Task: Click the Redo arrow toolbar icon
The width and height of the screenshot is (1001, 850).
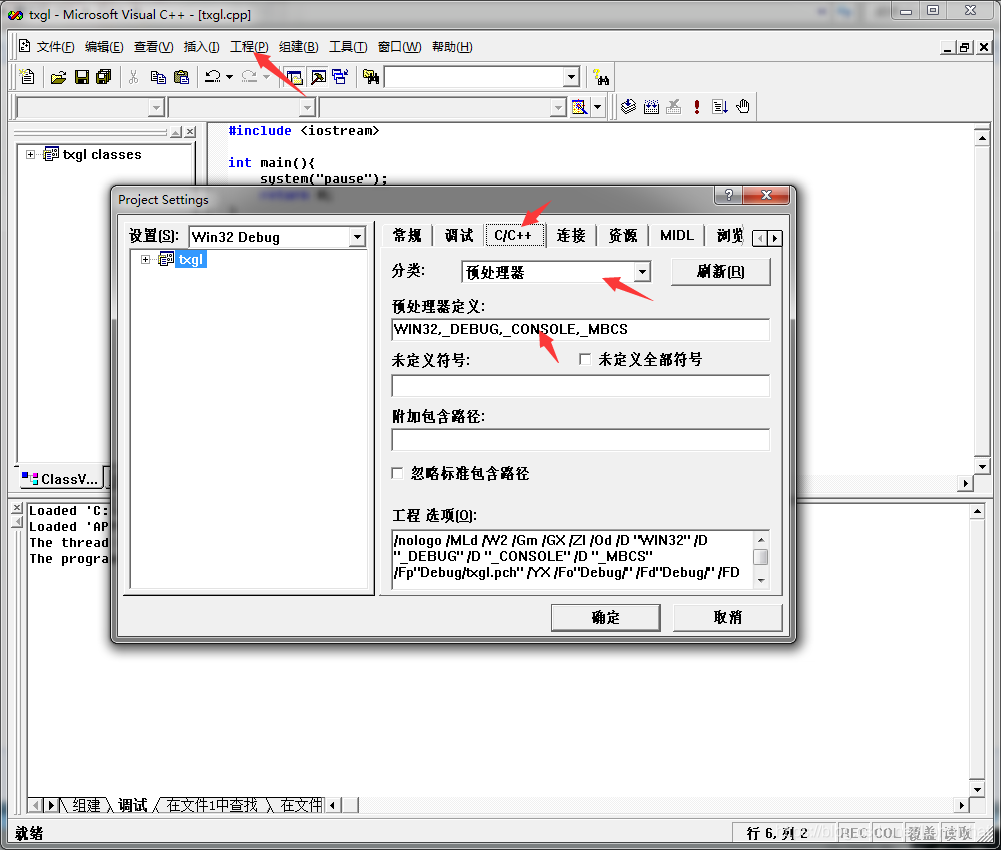Action: coord(250,77)
